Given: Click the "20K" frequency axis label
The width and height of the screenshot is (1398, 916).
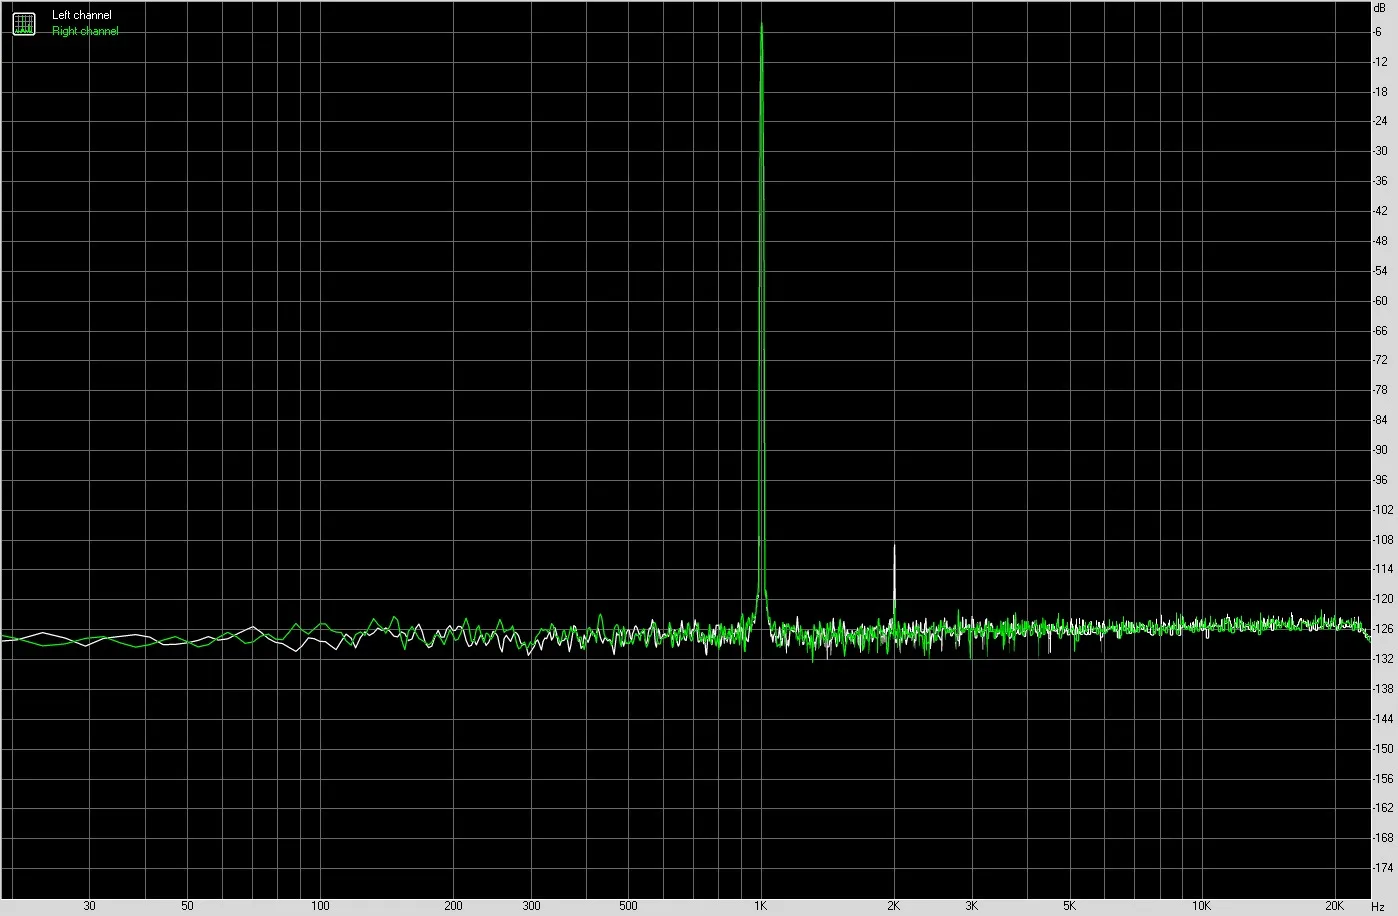Looking at the screenshot, I should point(1335,906).
